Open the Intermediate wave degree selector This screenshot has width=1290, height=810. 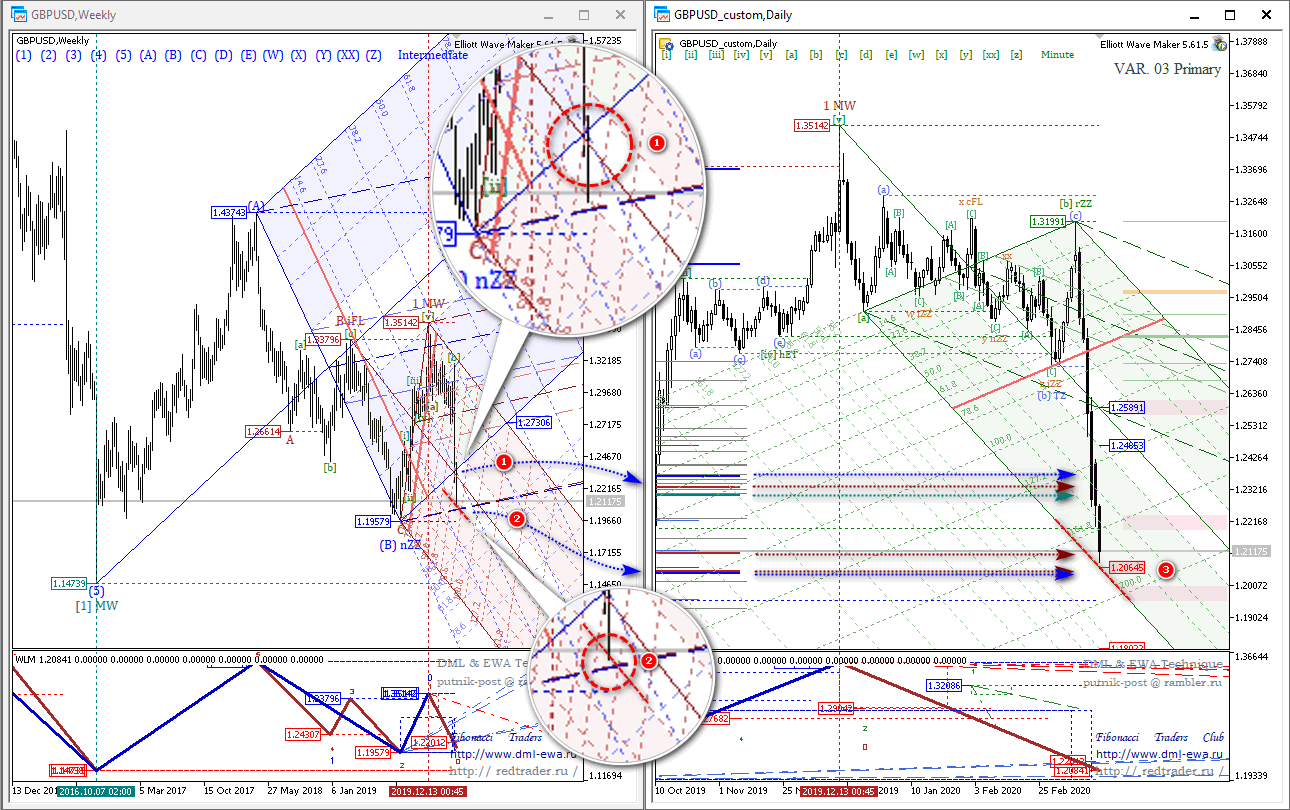click(x=432, y=55)
